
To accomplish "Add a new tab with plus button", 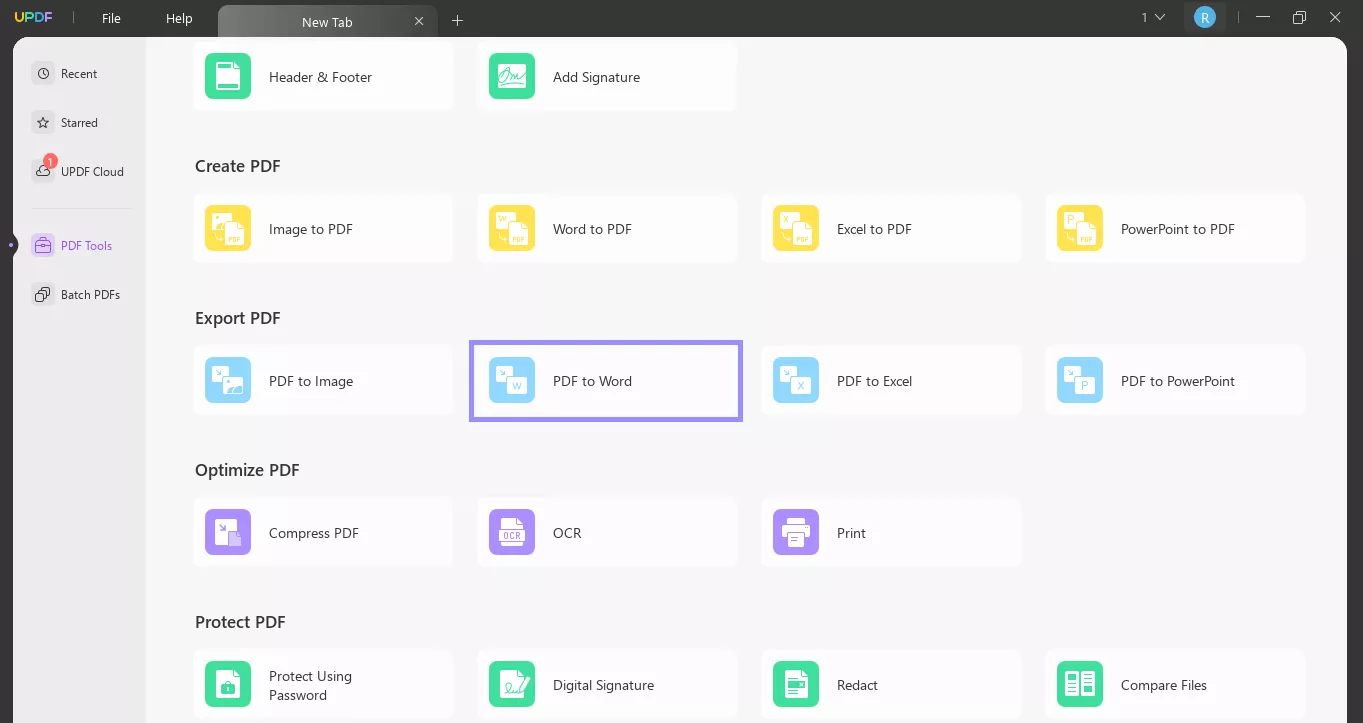I will click(458, 20).
